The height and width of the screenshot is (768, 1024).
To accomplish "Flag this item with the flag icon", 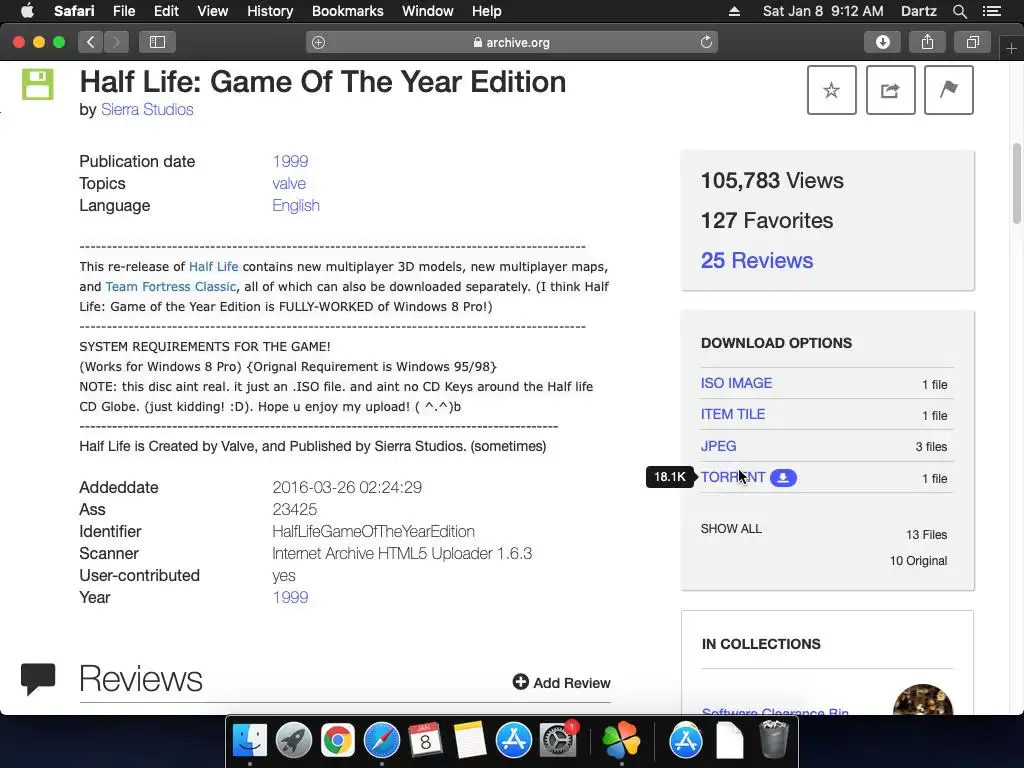I will [x=948, y=90].
